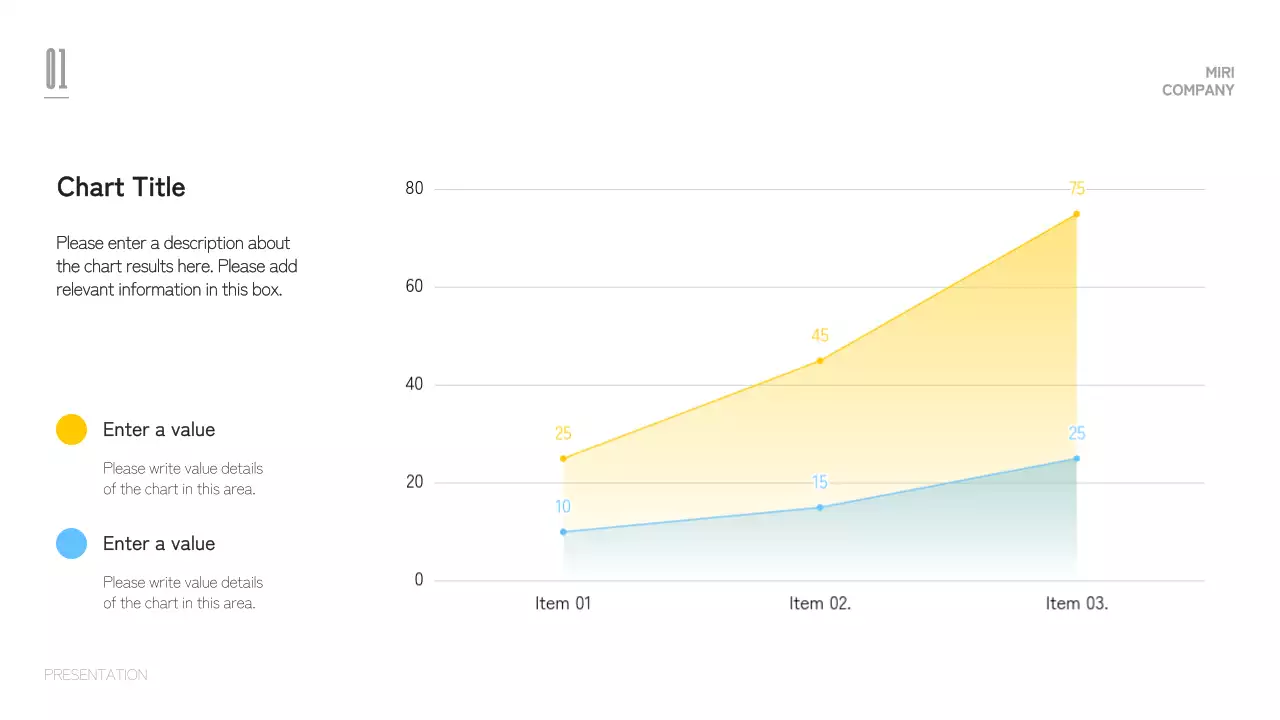
Task: Click the yellow data label 45
Action: [820, 336]
